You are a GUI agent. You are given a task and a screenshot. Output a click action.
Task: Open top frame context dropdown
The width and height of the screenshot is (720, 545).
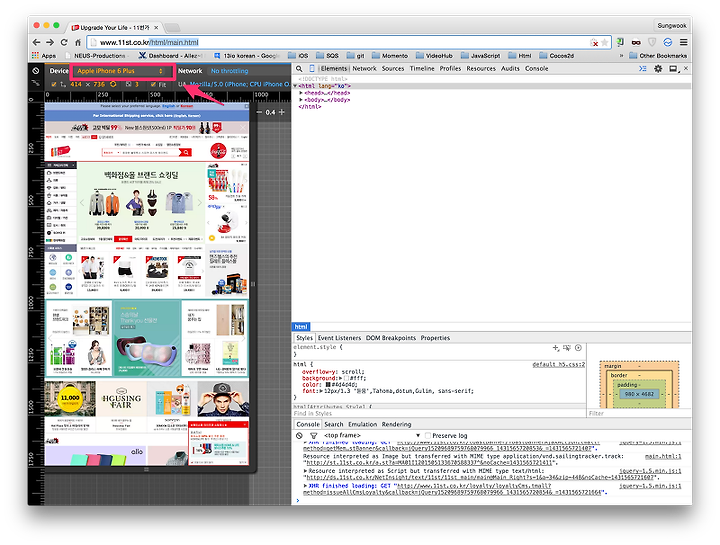[372, 435]
